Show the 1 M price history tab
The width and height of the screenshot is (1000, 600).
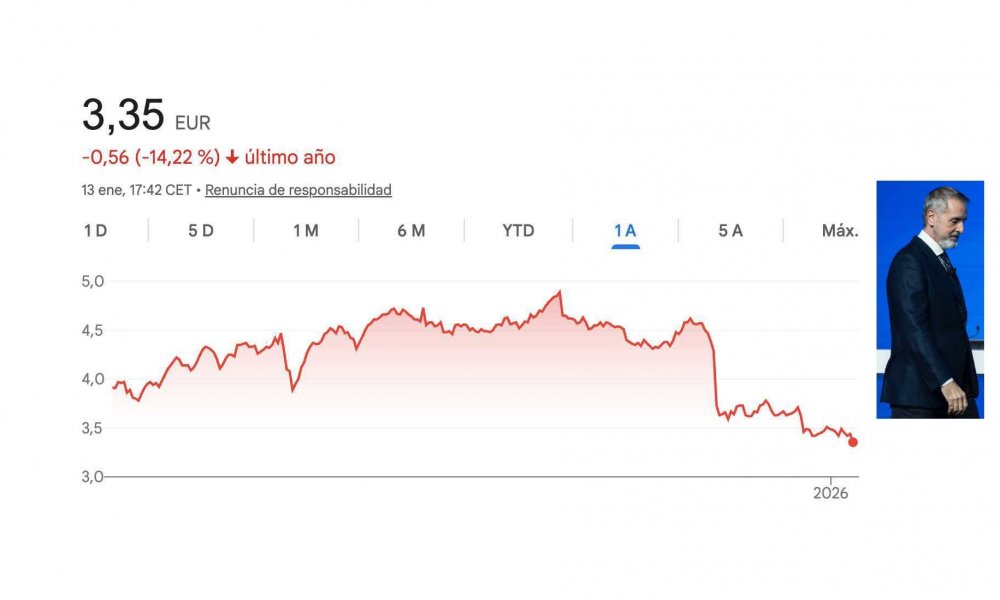coord(306,231)
